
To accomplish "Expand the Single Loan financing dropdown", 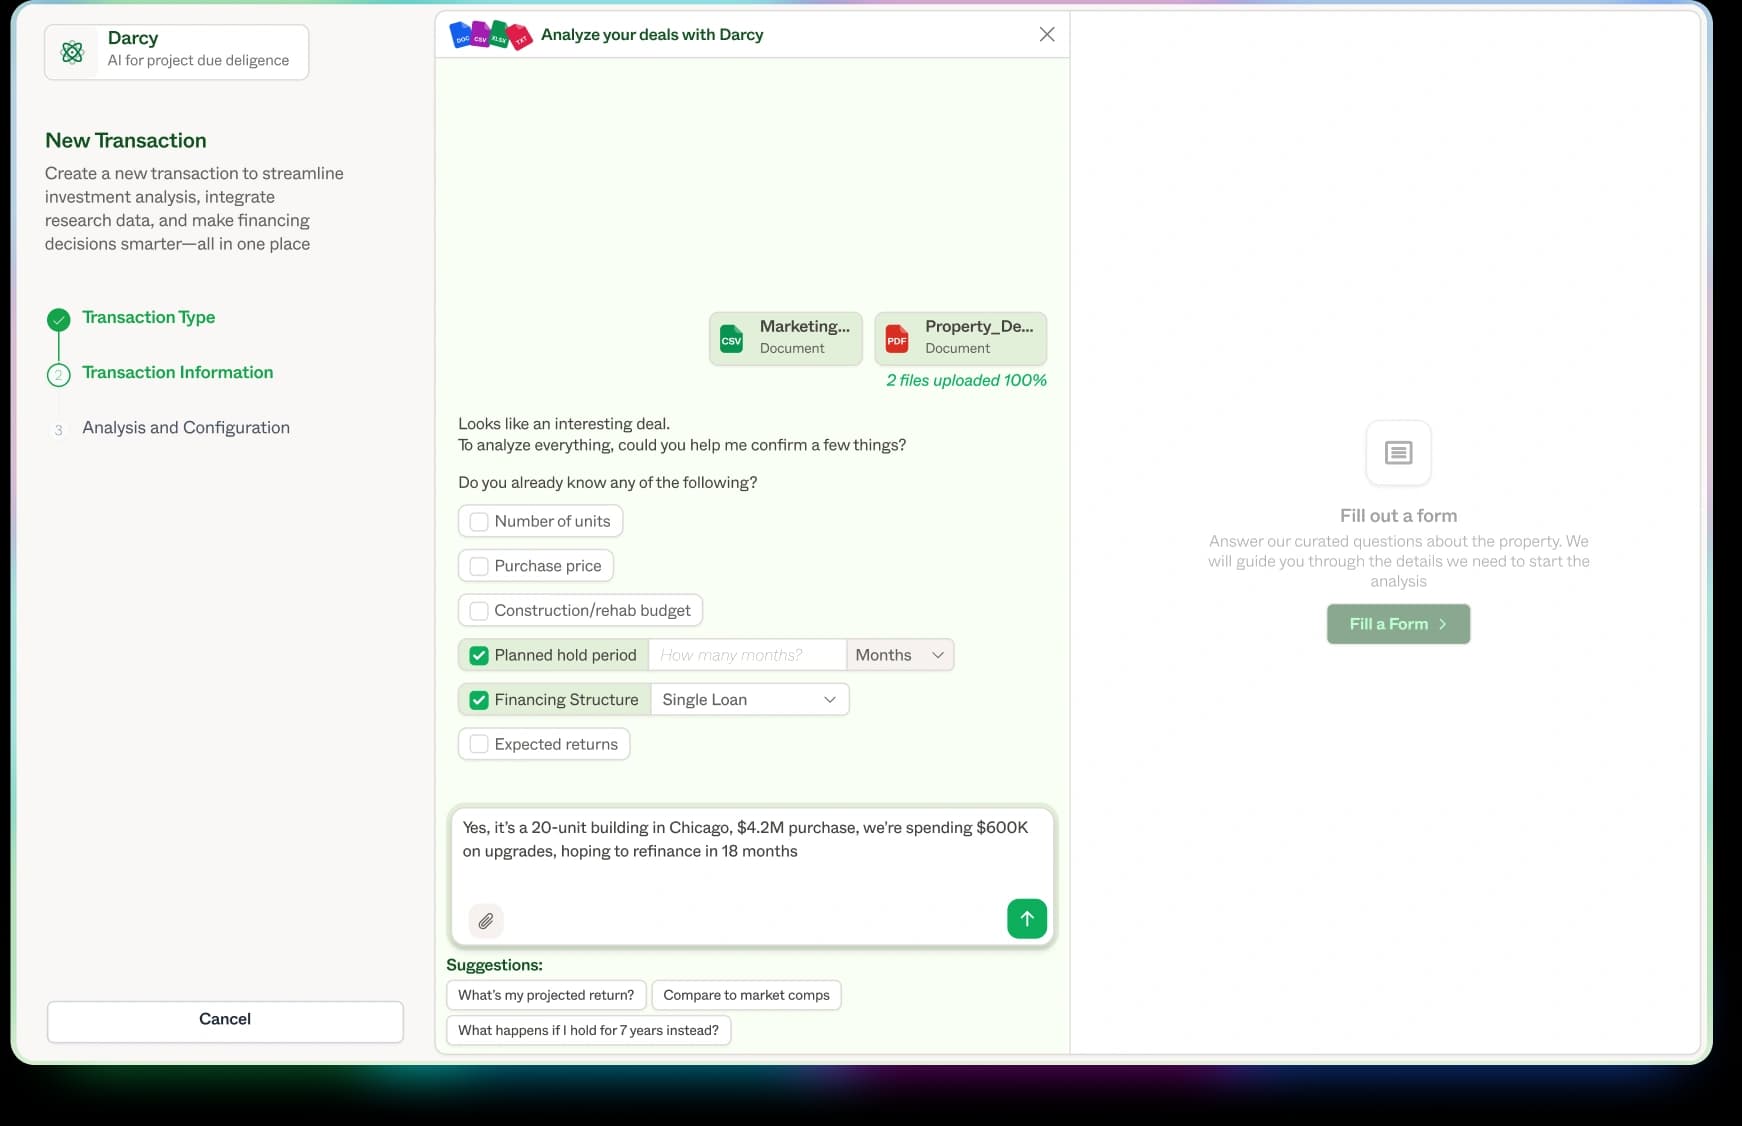I will (x=749, y=699).
